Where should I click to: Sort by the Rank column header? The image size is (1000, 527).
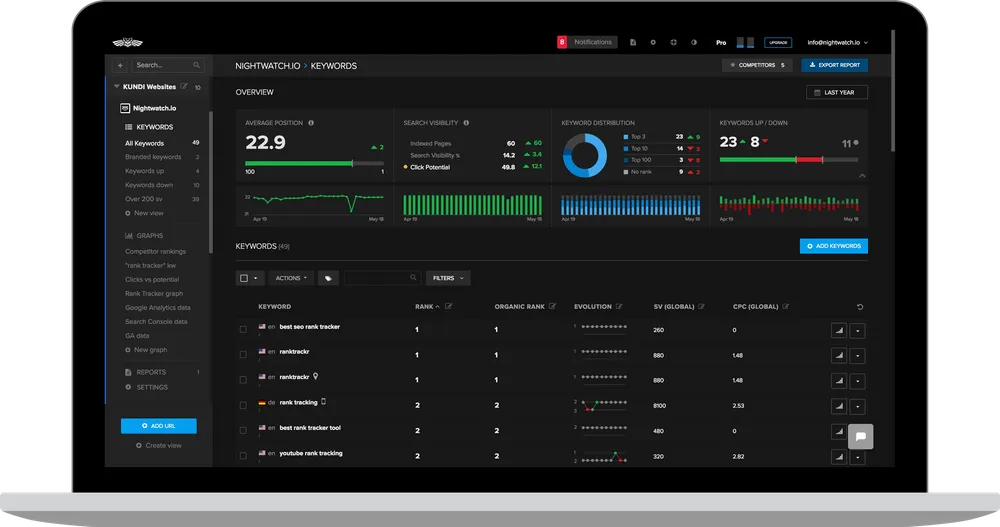(x=427, y=307)
